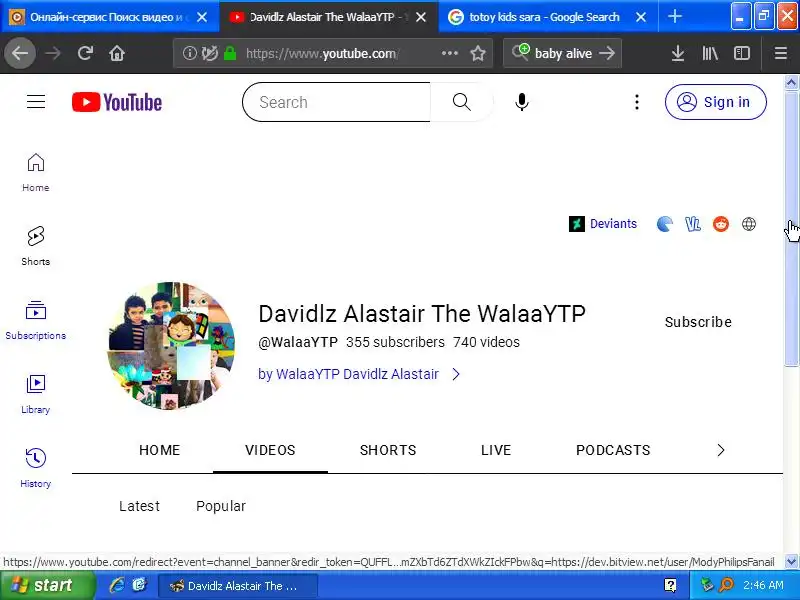
Task: Go to Home in the YouTube sidebar
Action: pyautogui.click(x=36, y=172)
